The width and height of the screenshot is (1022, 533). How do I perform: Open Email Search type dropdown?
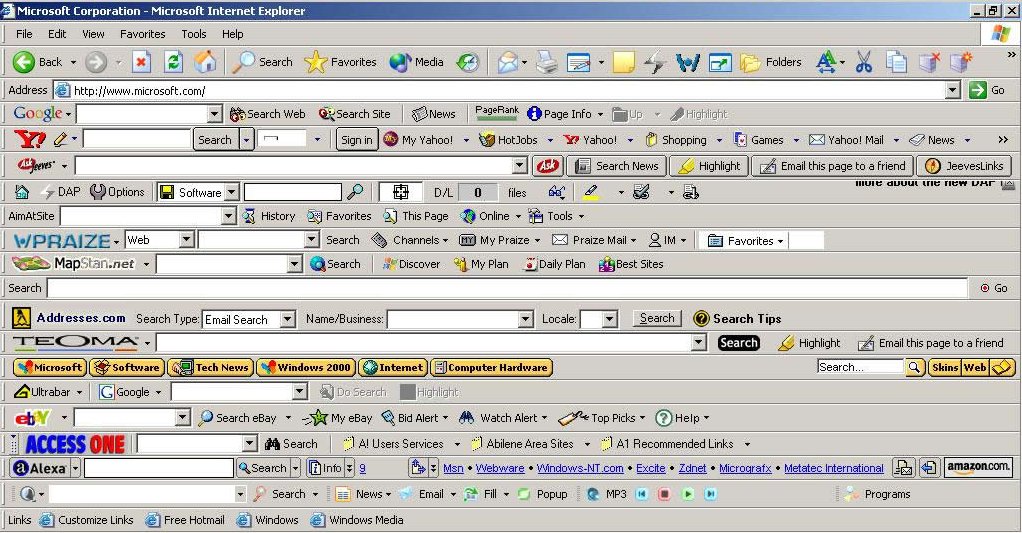(x=287, y=319)
